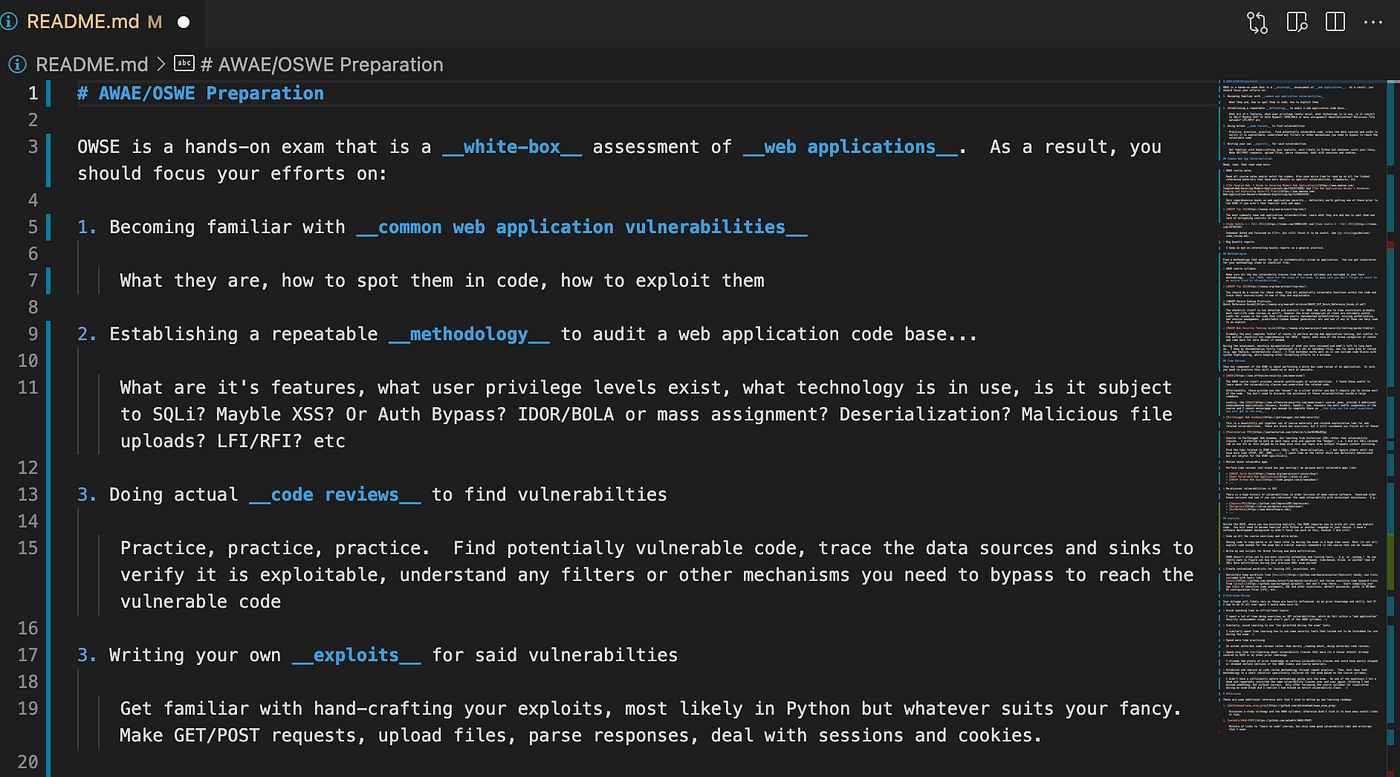Click the bold '__white-box__' text
The height and width of the screenshot is (777, 1400).
512,147
